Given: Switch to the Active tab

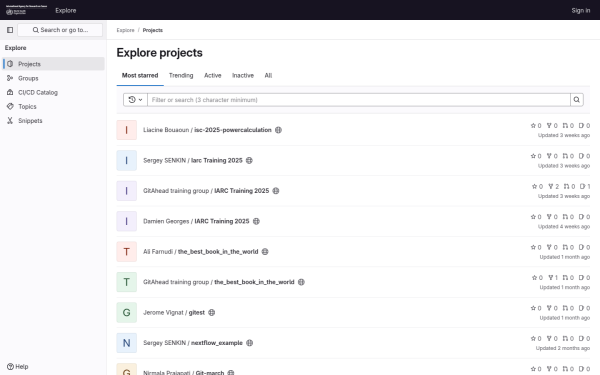Looking at the screenshot, I should [x=213, y=75].
